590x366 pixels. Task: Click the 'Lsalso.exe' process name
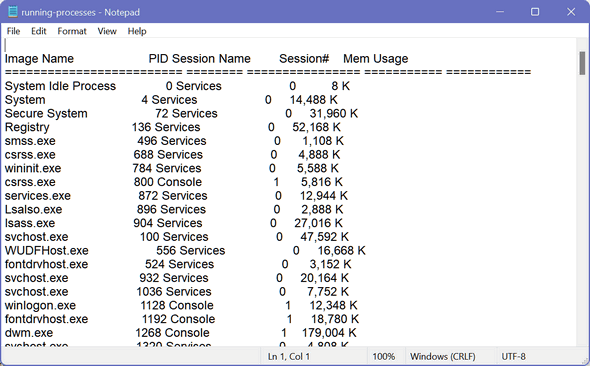pos(33,210)
